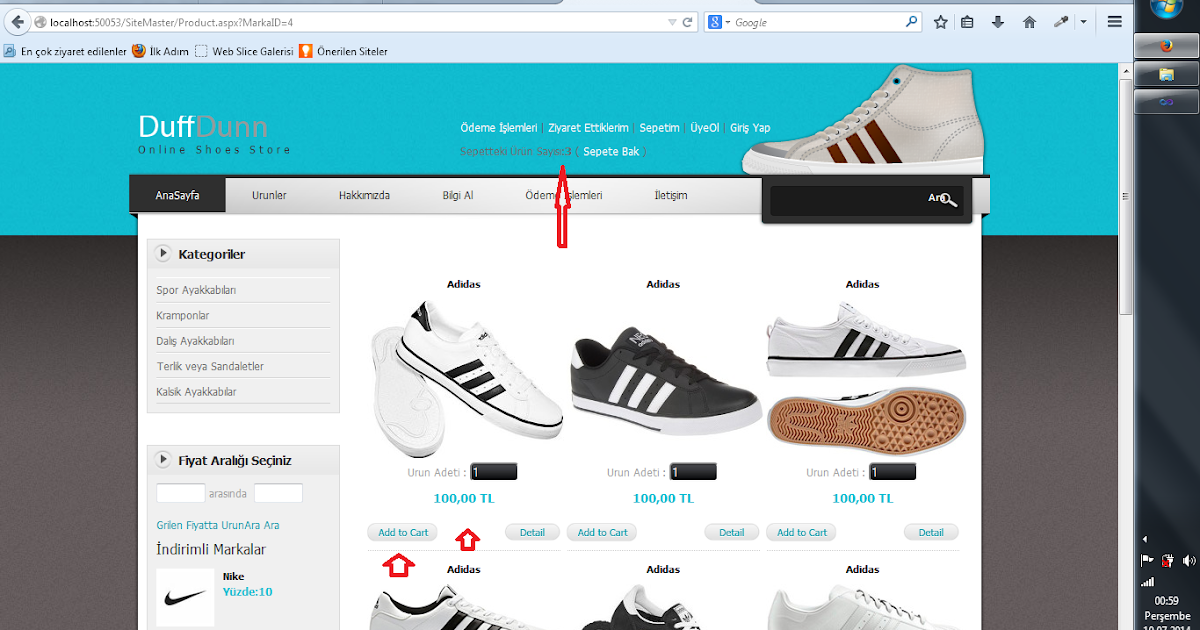
Task: Click the Grilen Fiyatta UrunAra Ara link
Action: pyautogui.click(x=218, y=525)
